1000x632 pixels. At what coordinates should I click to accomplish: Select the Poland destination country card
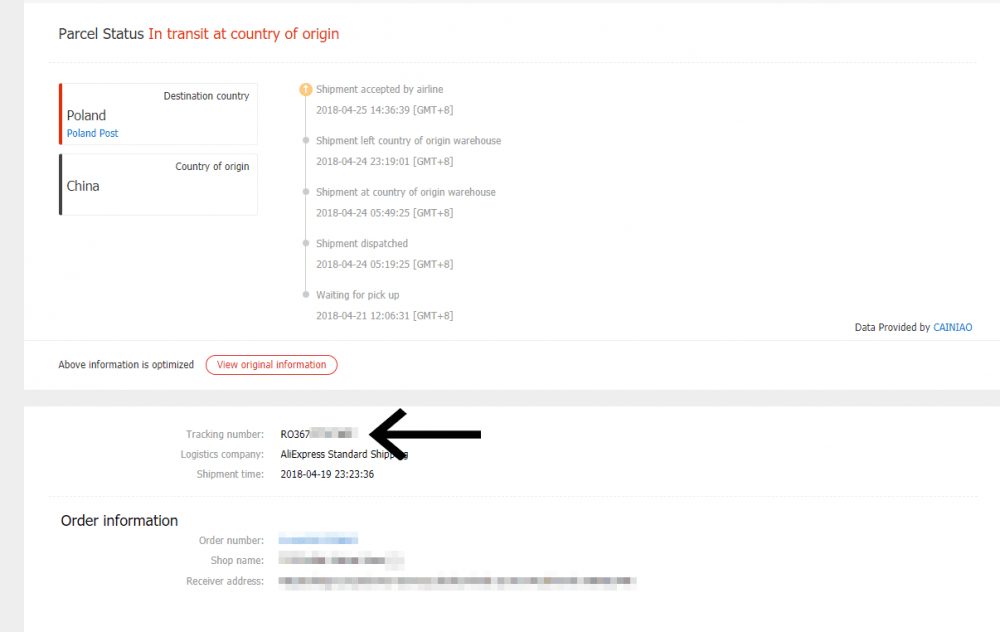tap(159, 114)
